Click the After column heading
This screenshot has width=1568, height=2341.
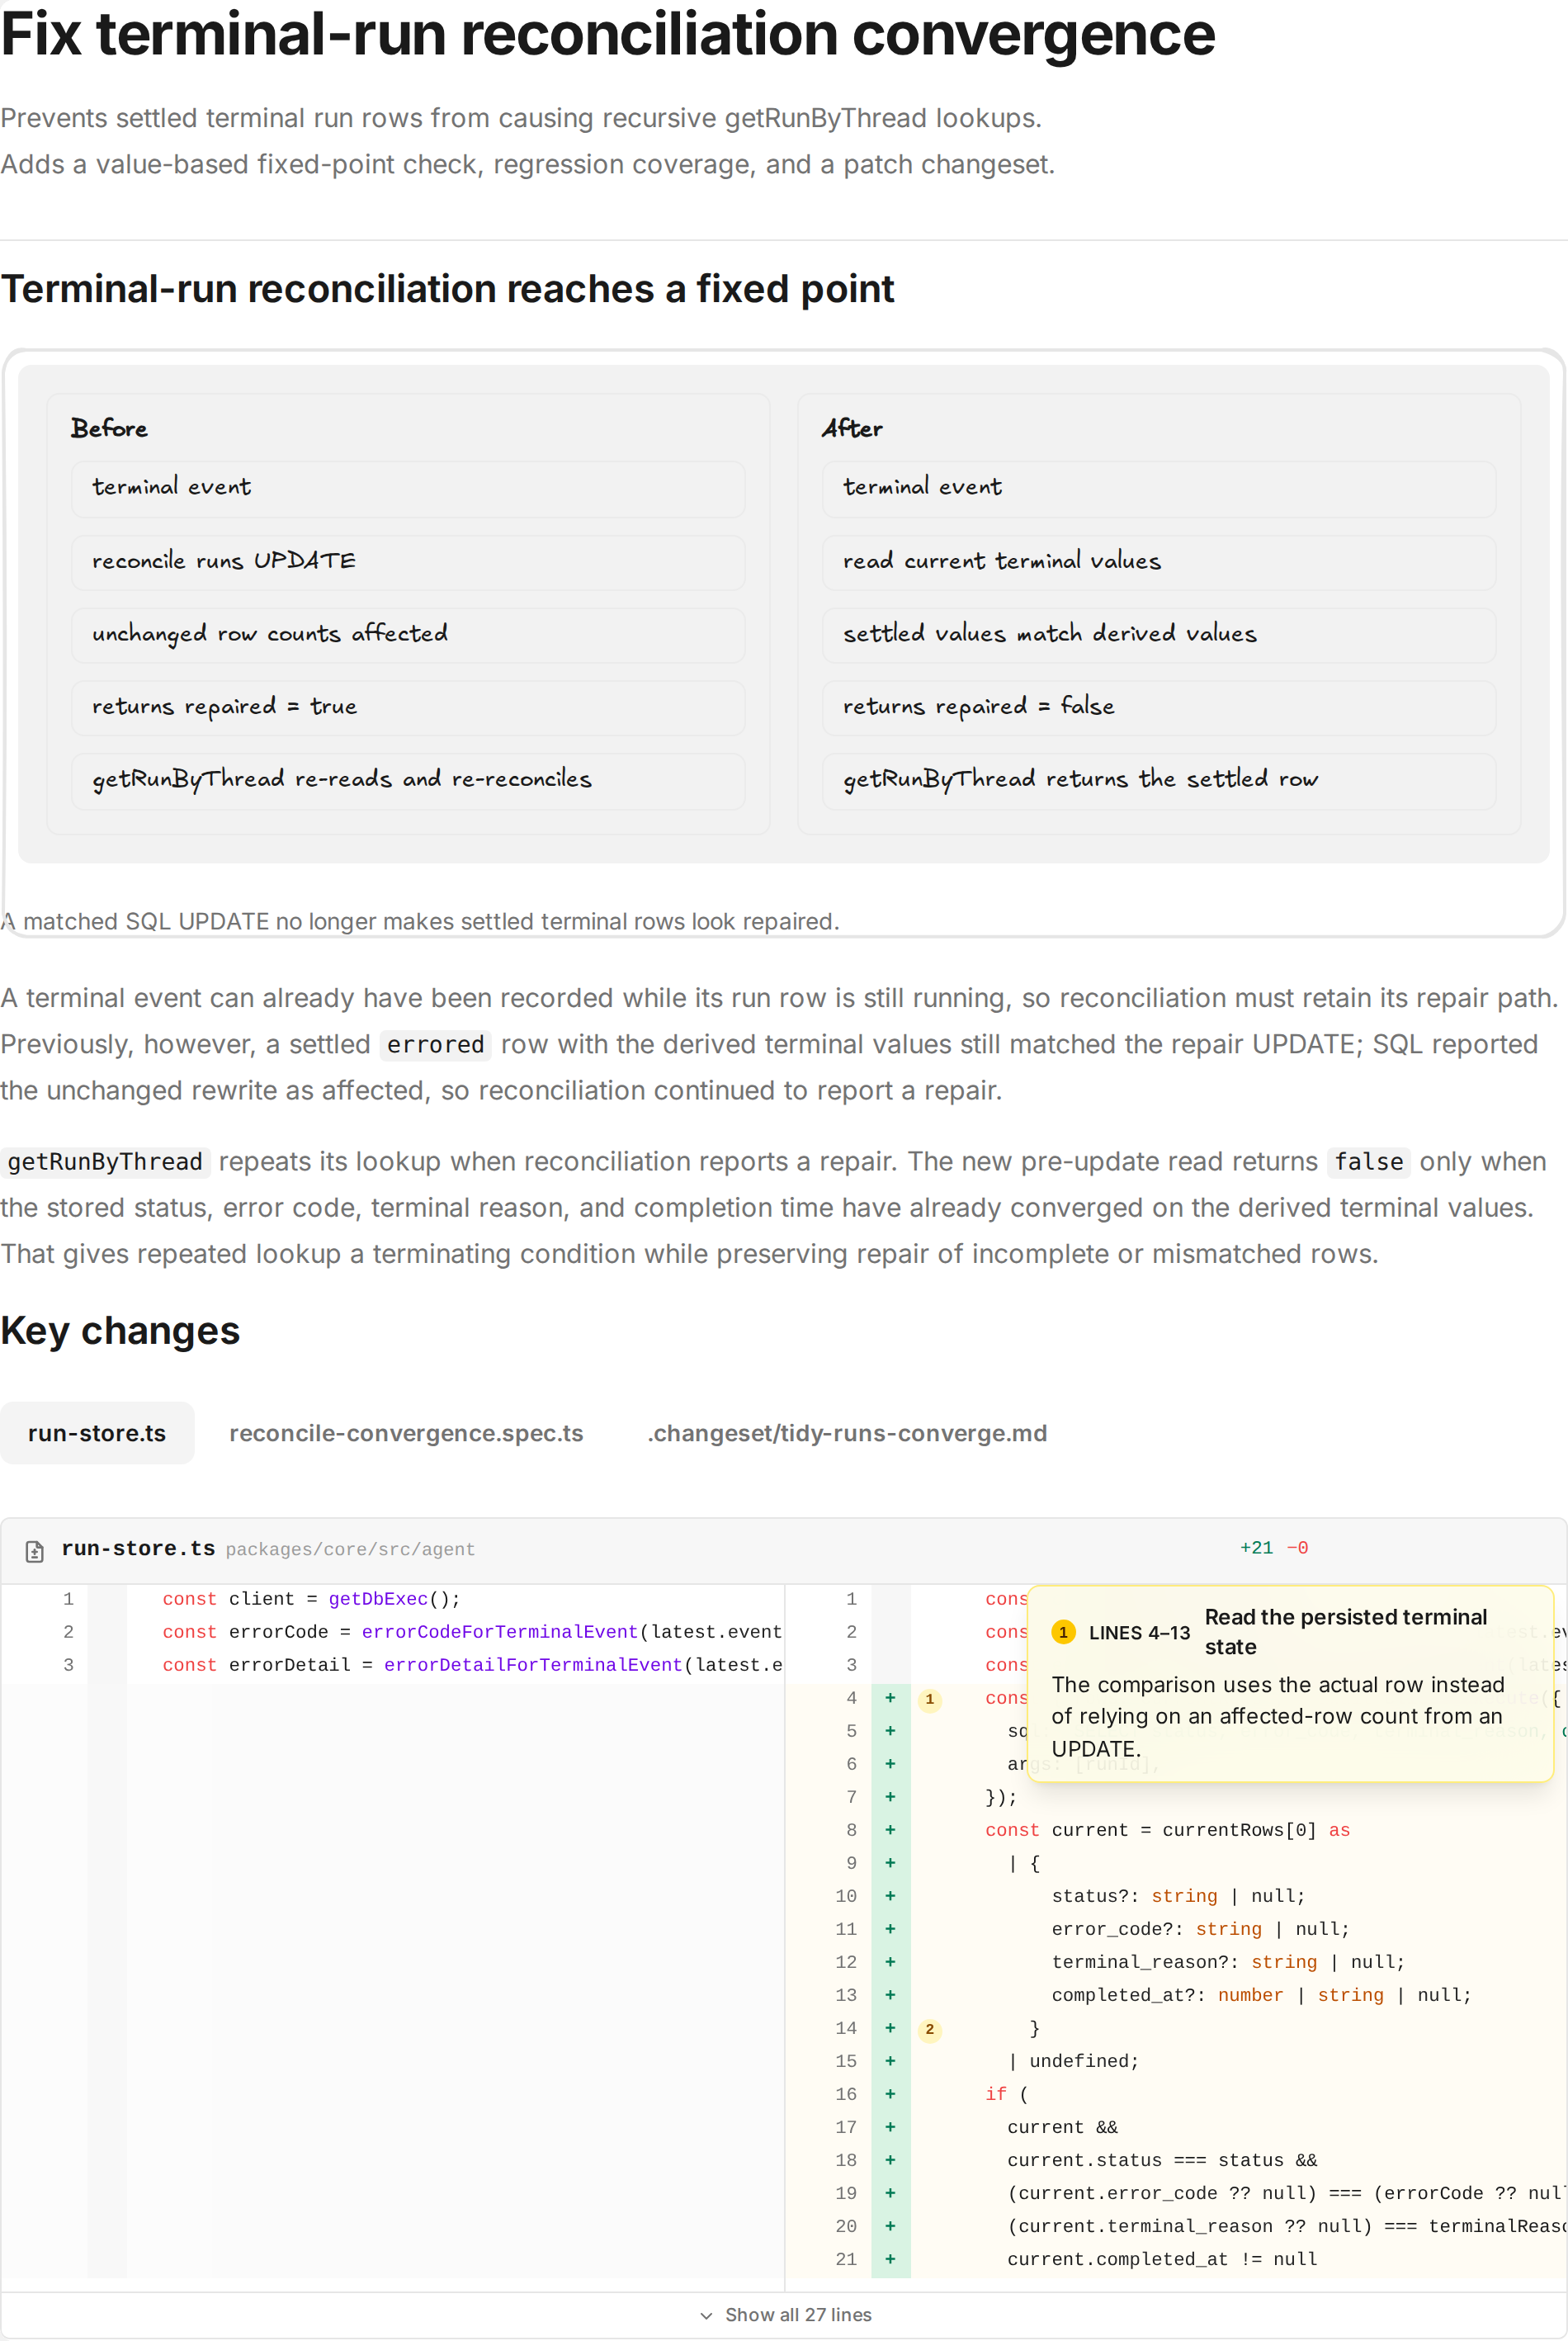(852, 428)
